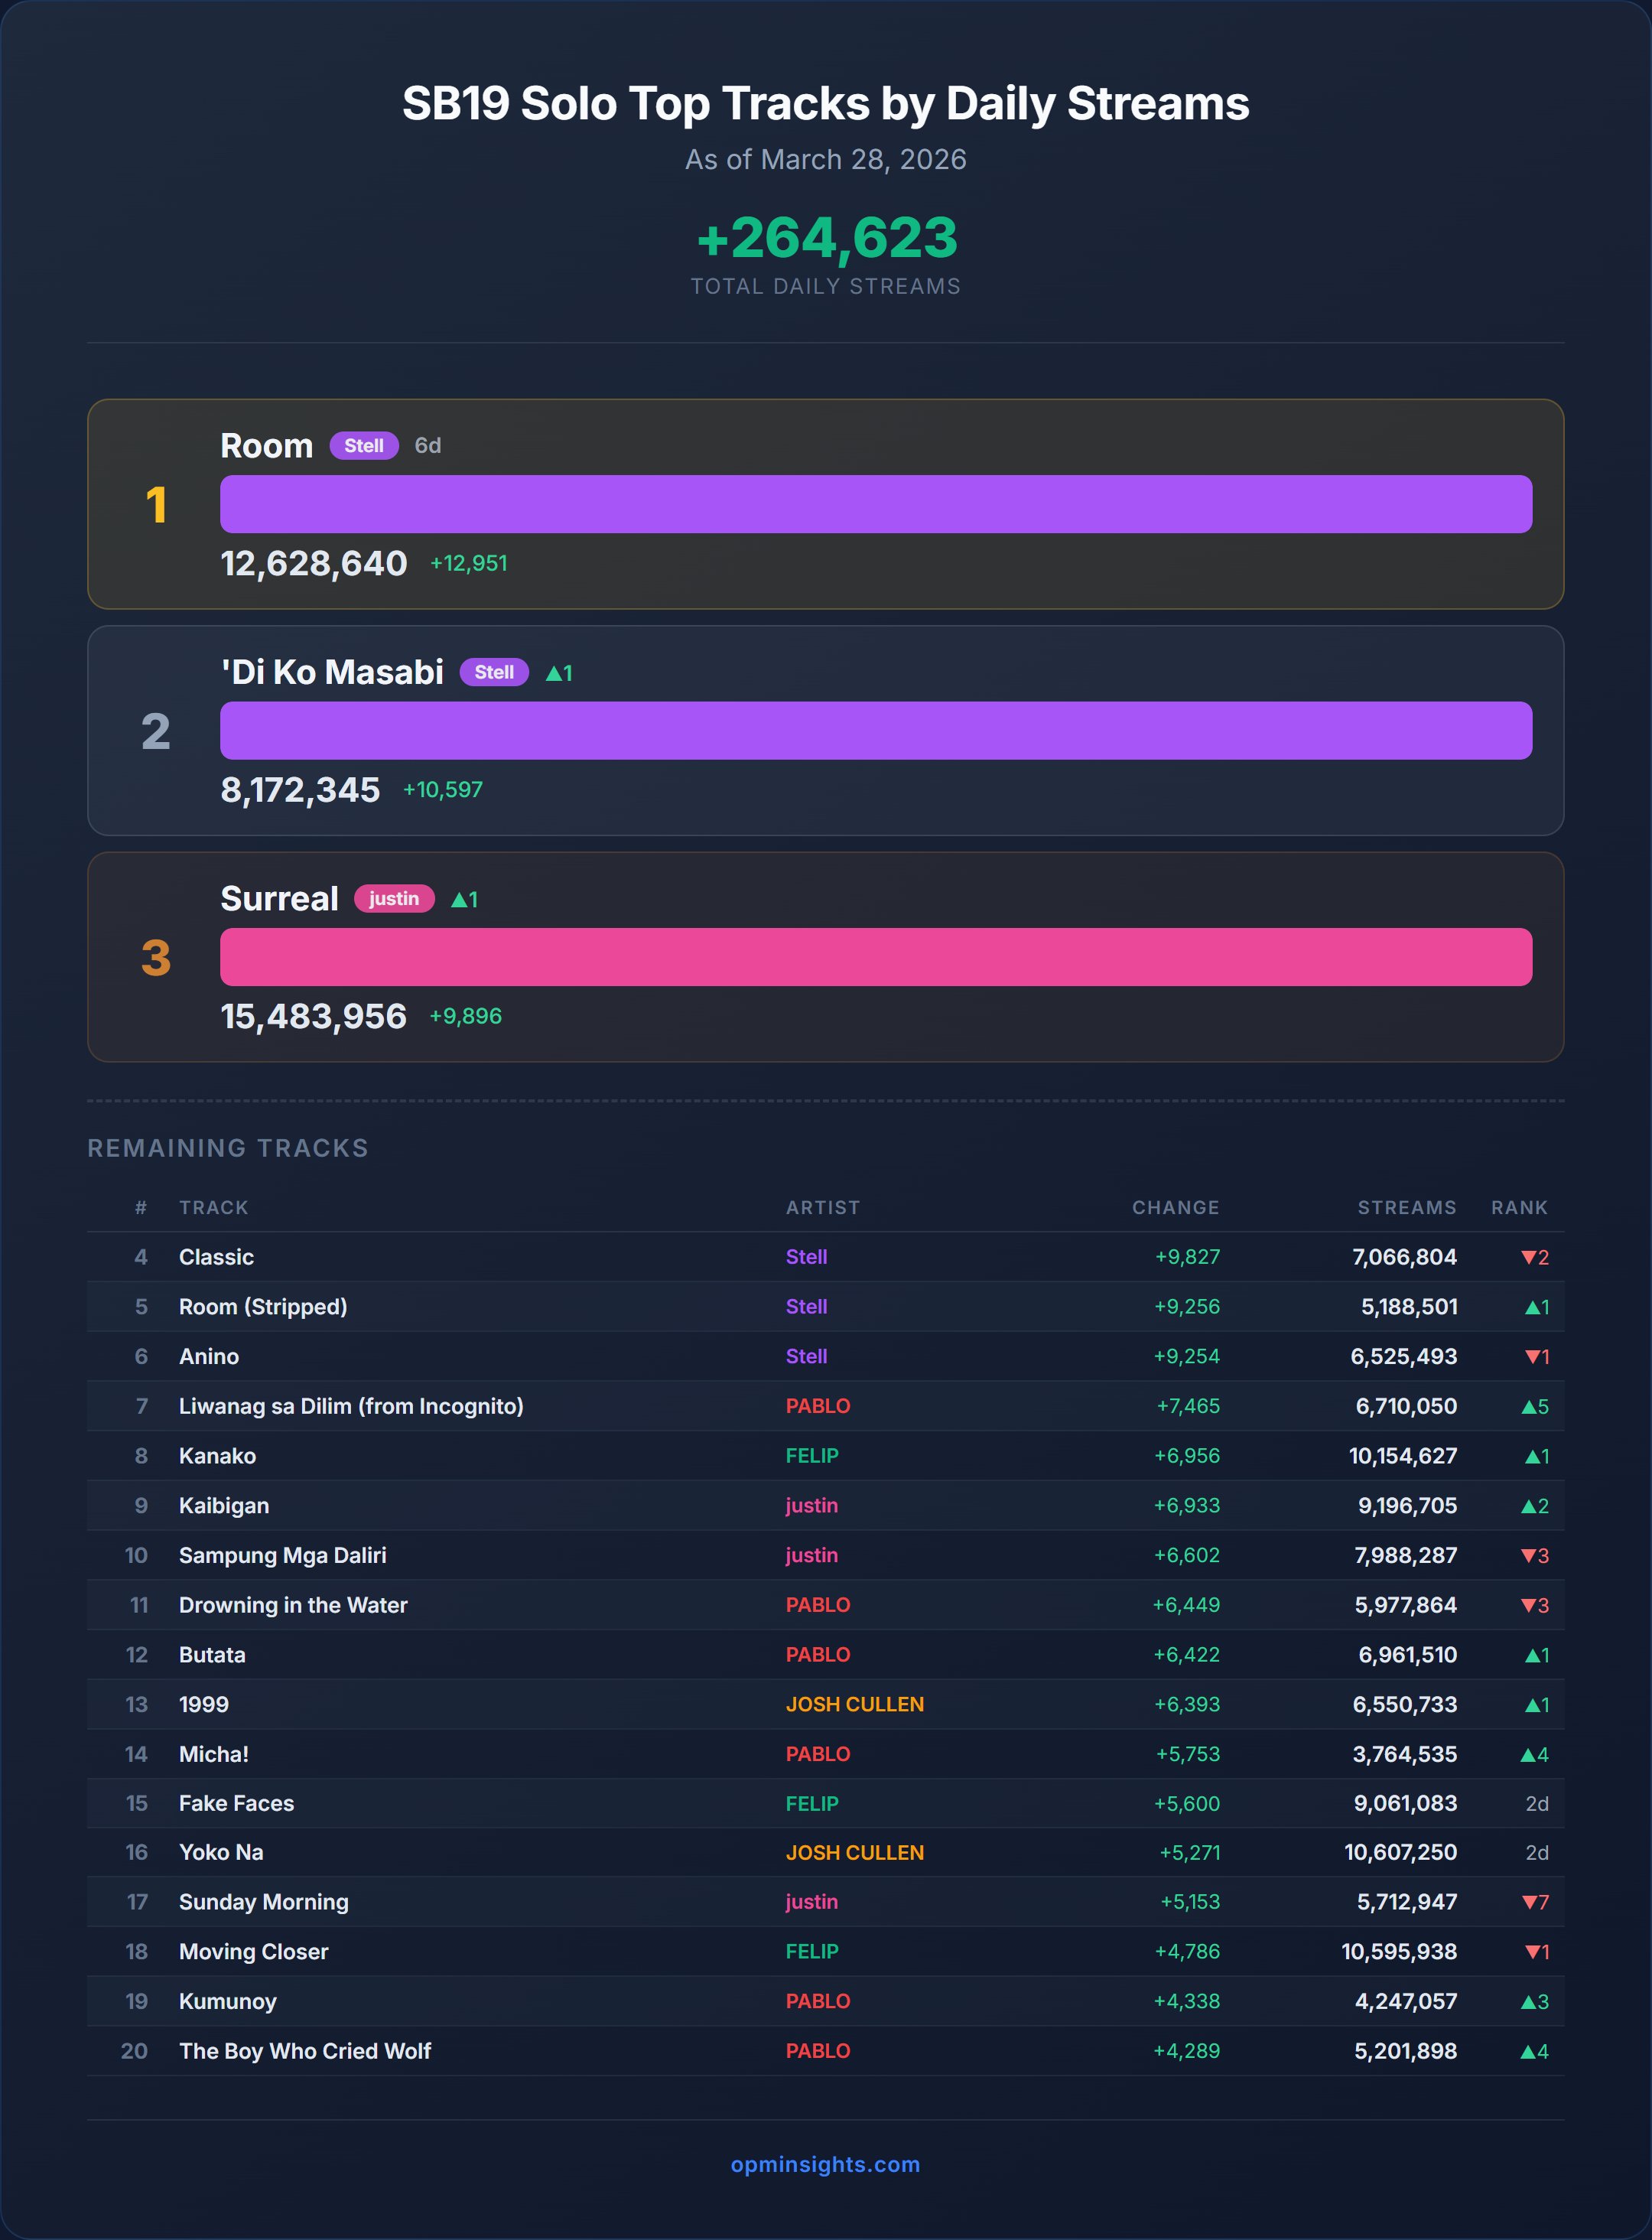Click the pink stream bar for Surreal
Viewport: 1652px width, 2240px height.
click(875, 957)
